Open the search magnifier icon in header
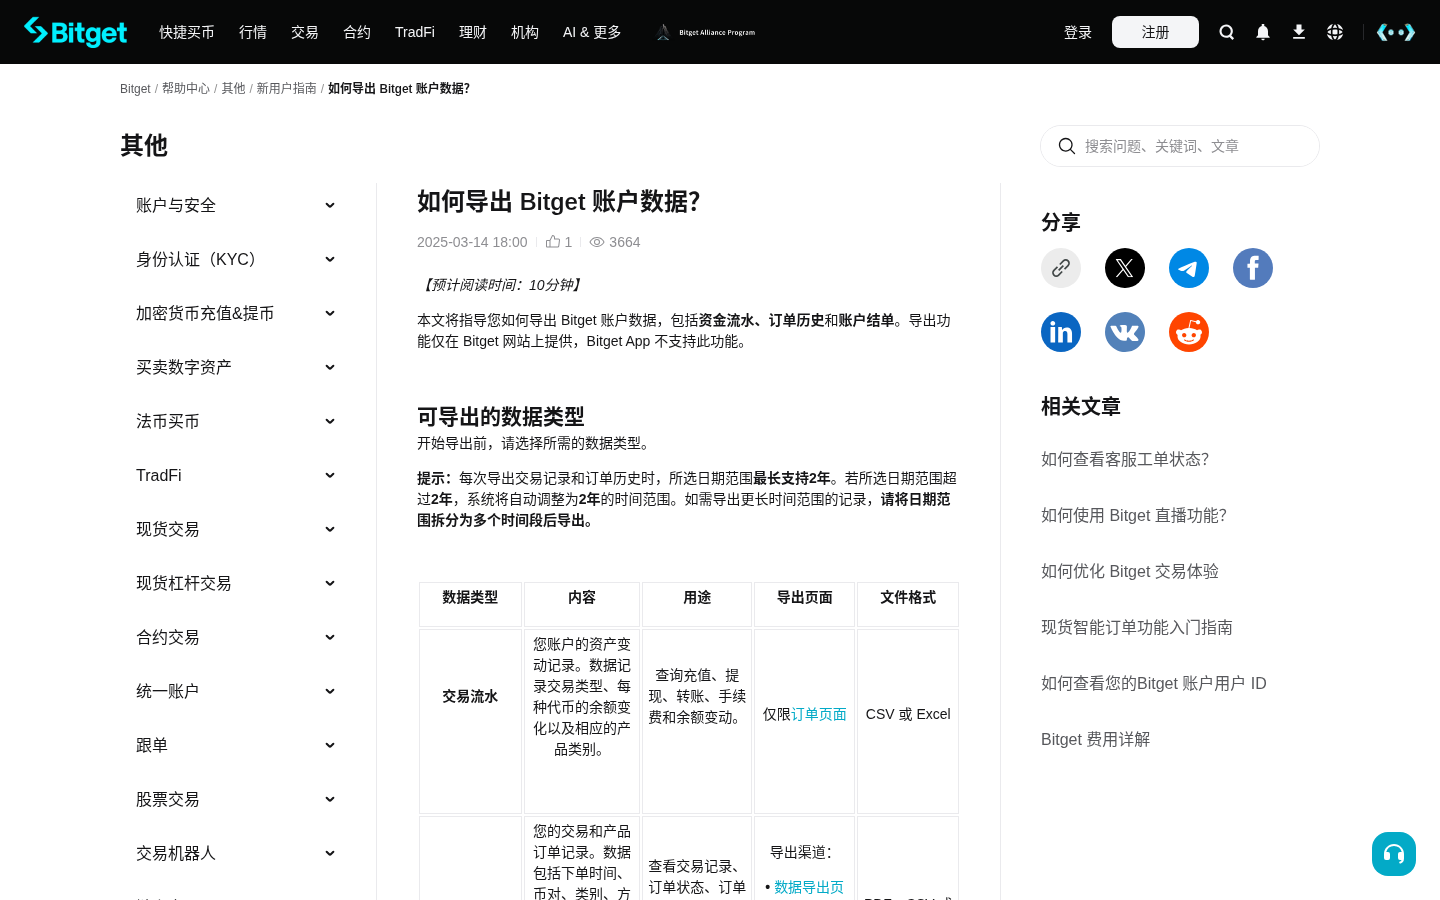This screenshot has height=900, width=1440. pyautogui.click(x=1227, y=32)
